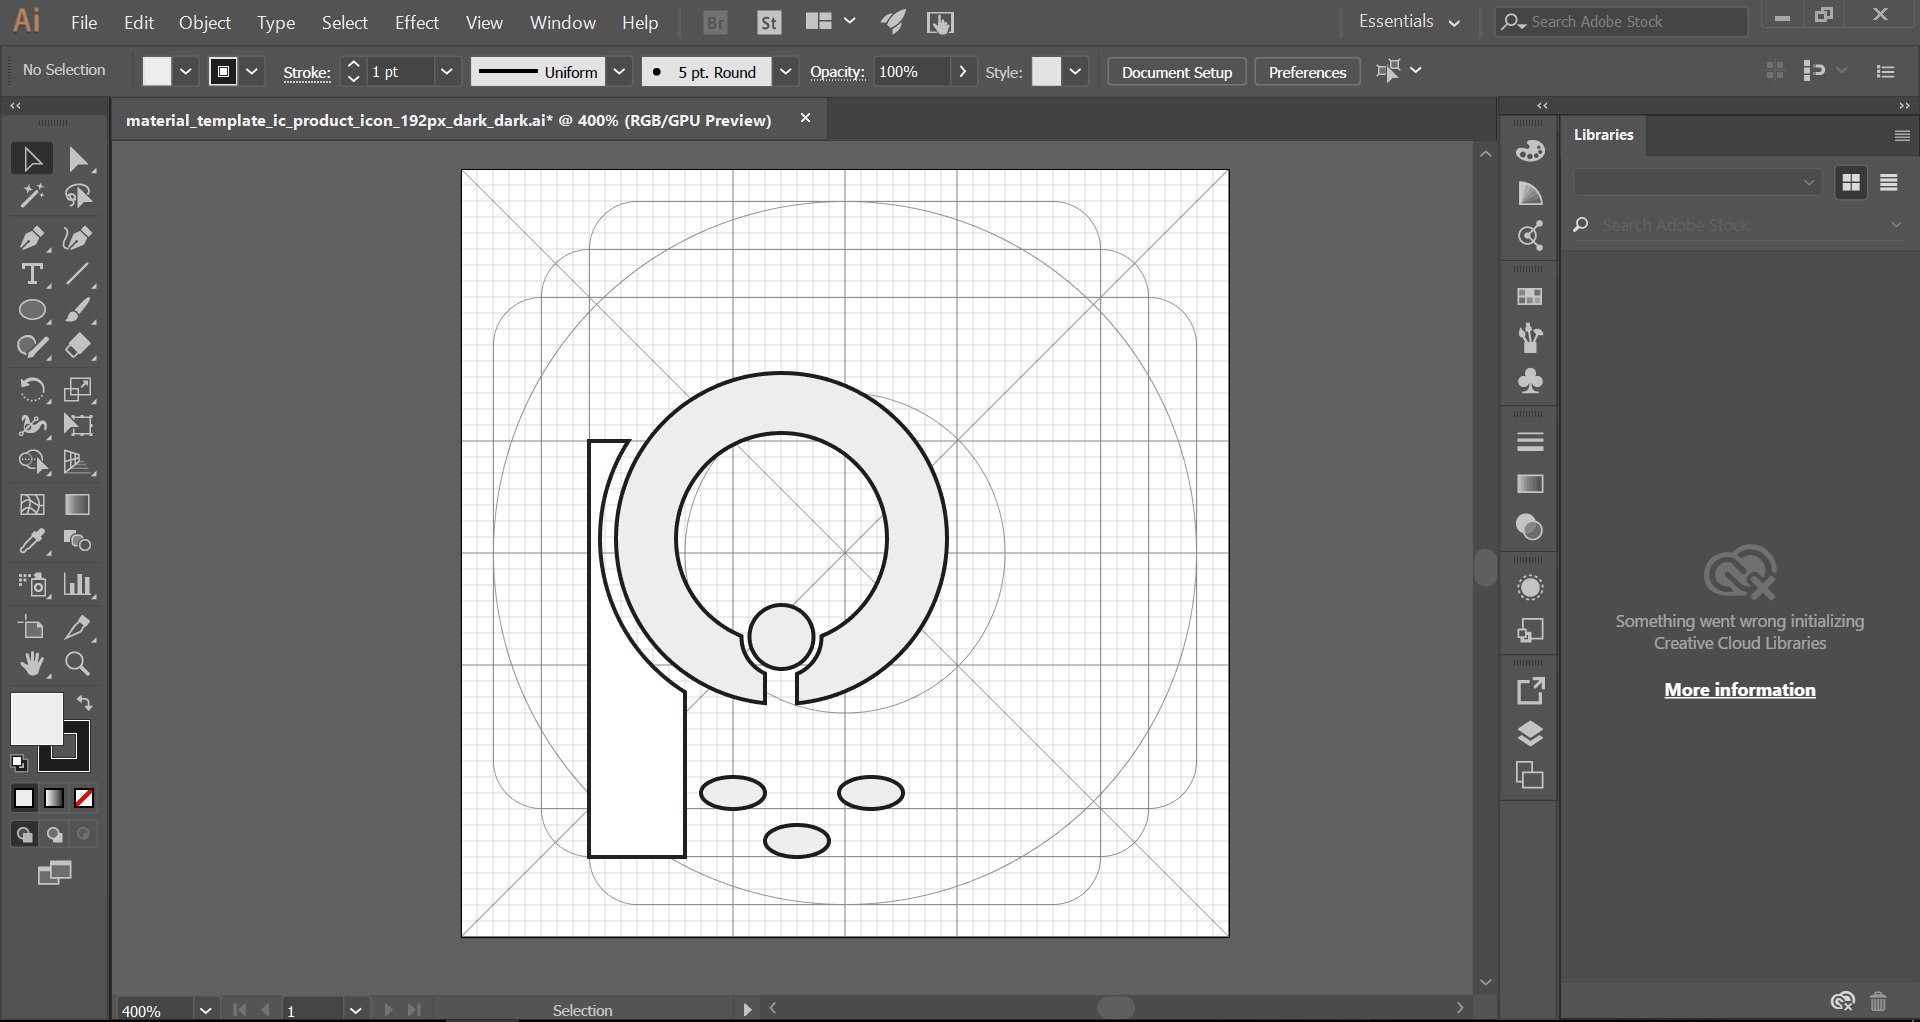1920x1022 pixels.
Task: Switch Libraries panel to list view
Action: [x=1888, y=183]
